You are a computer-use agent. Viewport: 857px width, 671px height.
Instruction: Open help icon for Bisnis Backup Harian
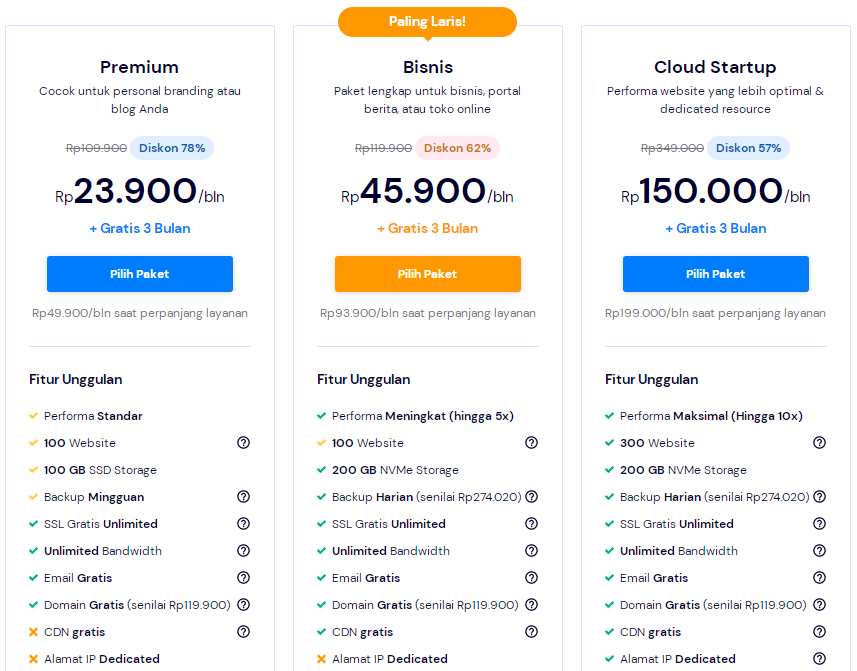coord(531,497)
